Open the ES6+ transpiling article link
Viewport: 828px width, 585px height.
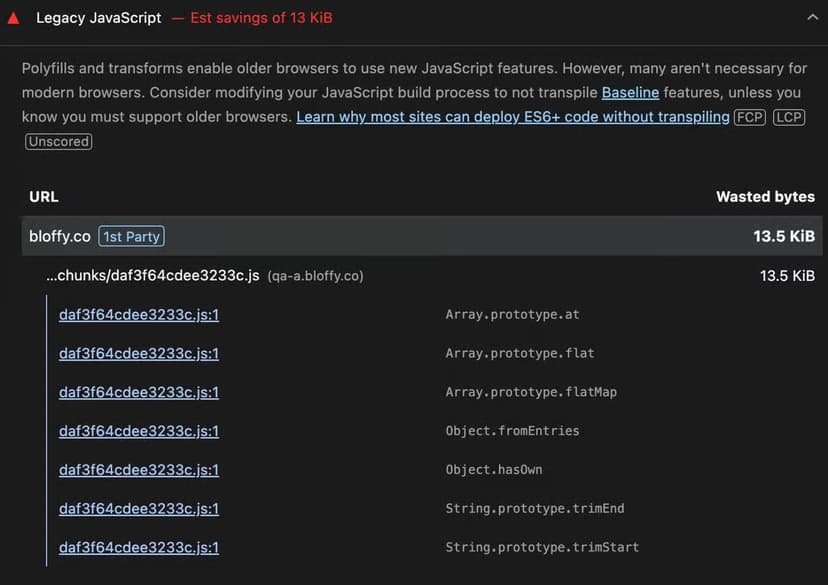click(513, 117)
